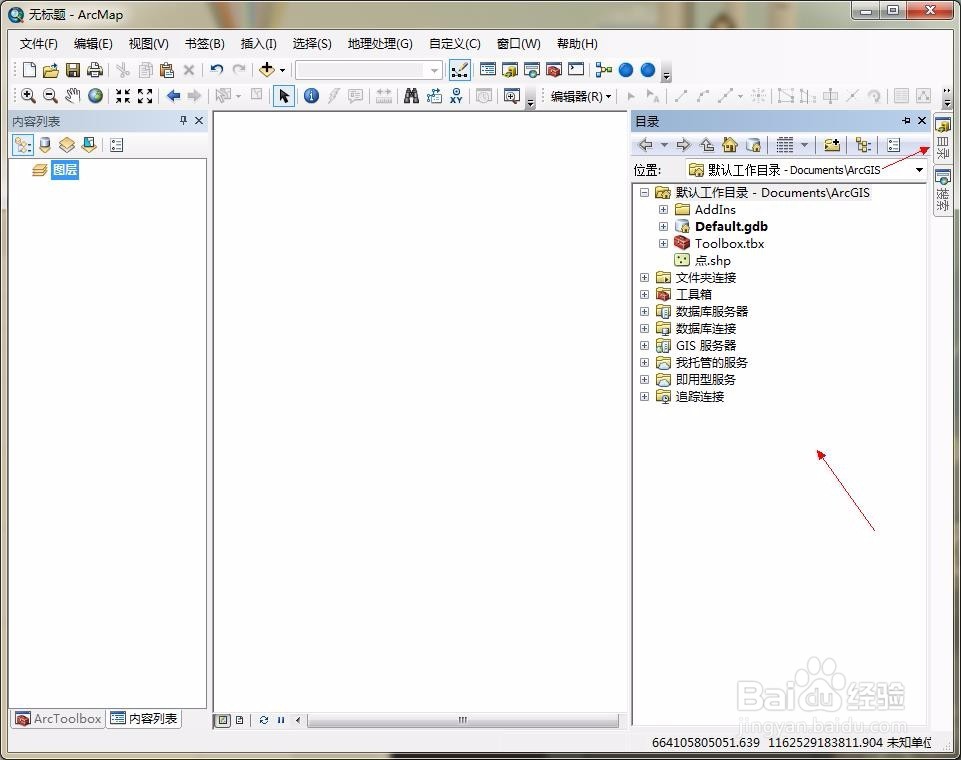Print the map
Image resolution: width=961 pixels, height=760 pixels.
pos(94,70)
